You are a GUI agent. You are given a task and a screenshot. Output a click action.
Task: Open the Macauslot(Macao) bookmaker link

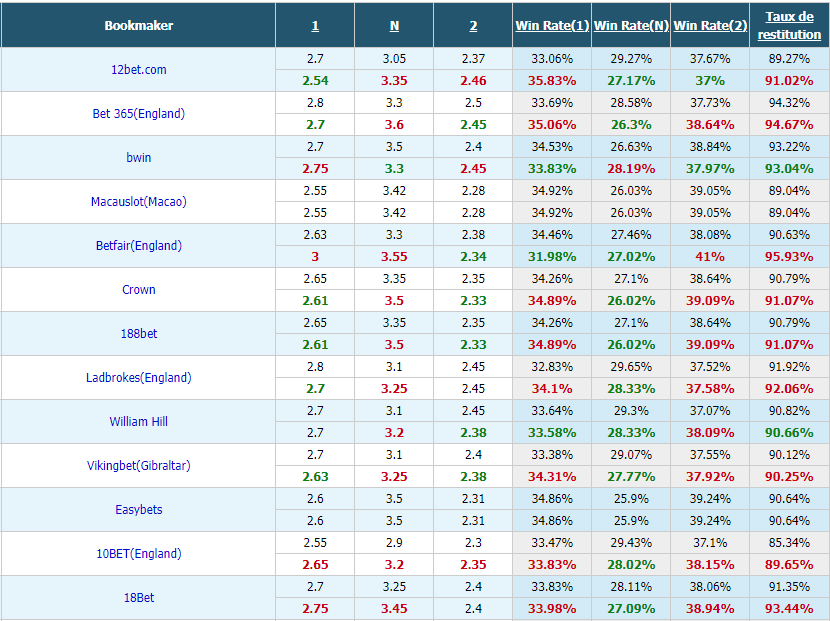pos(139,202)
